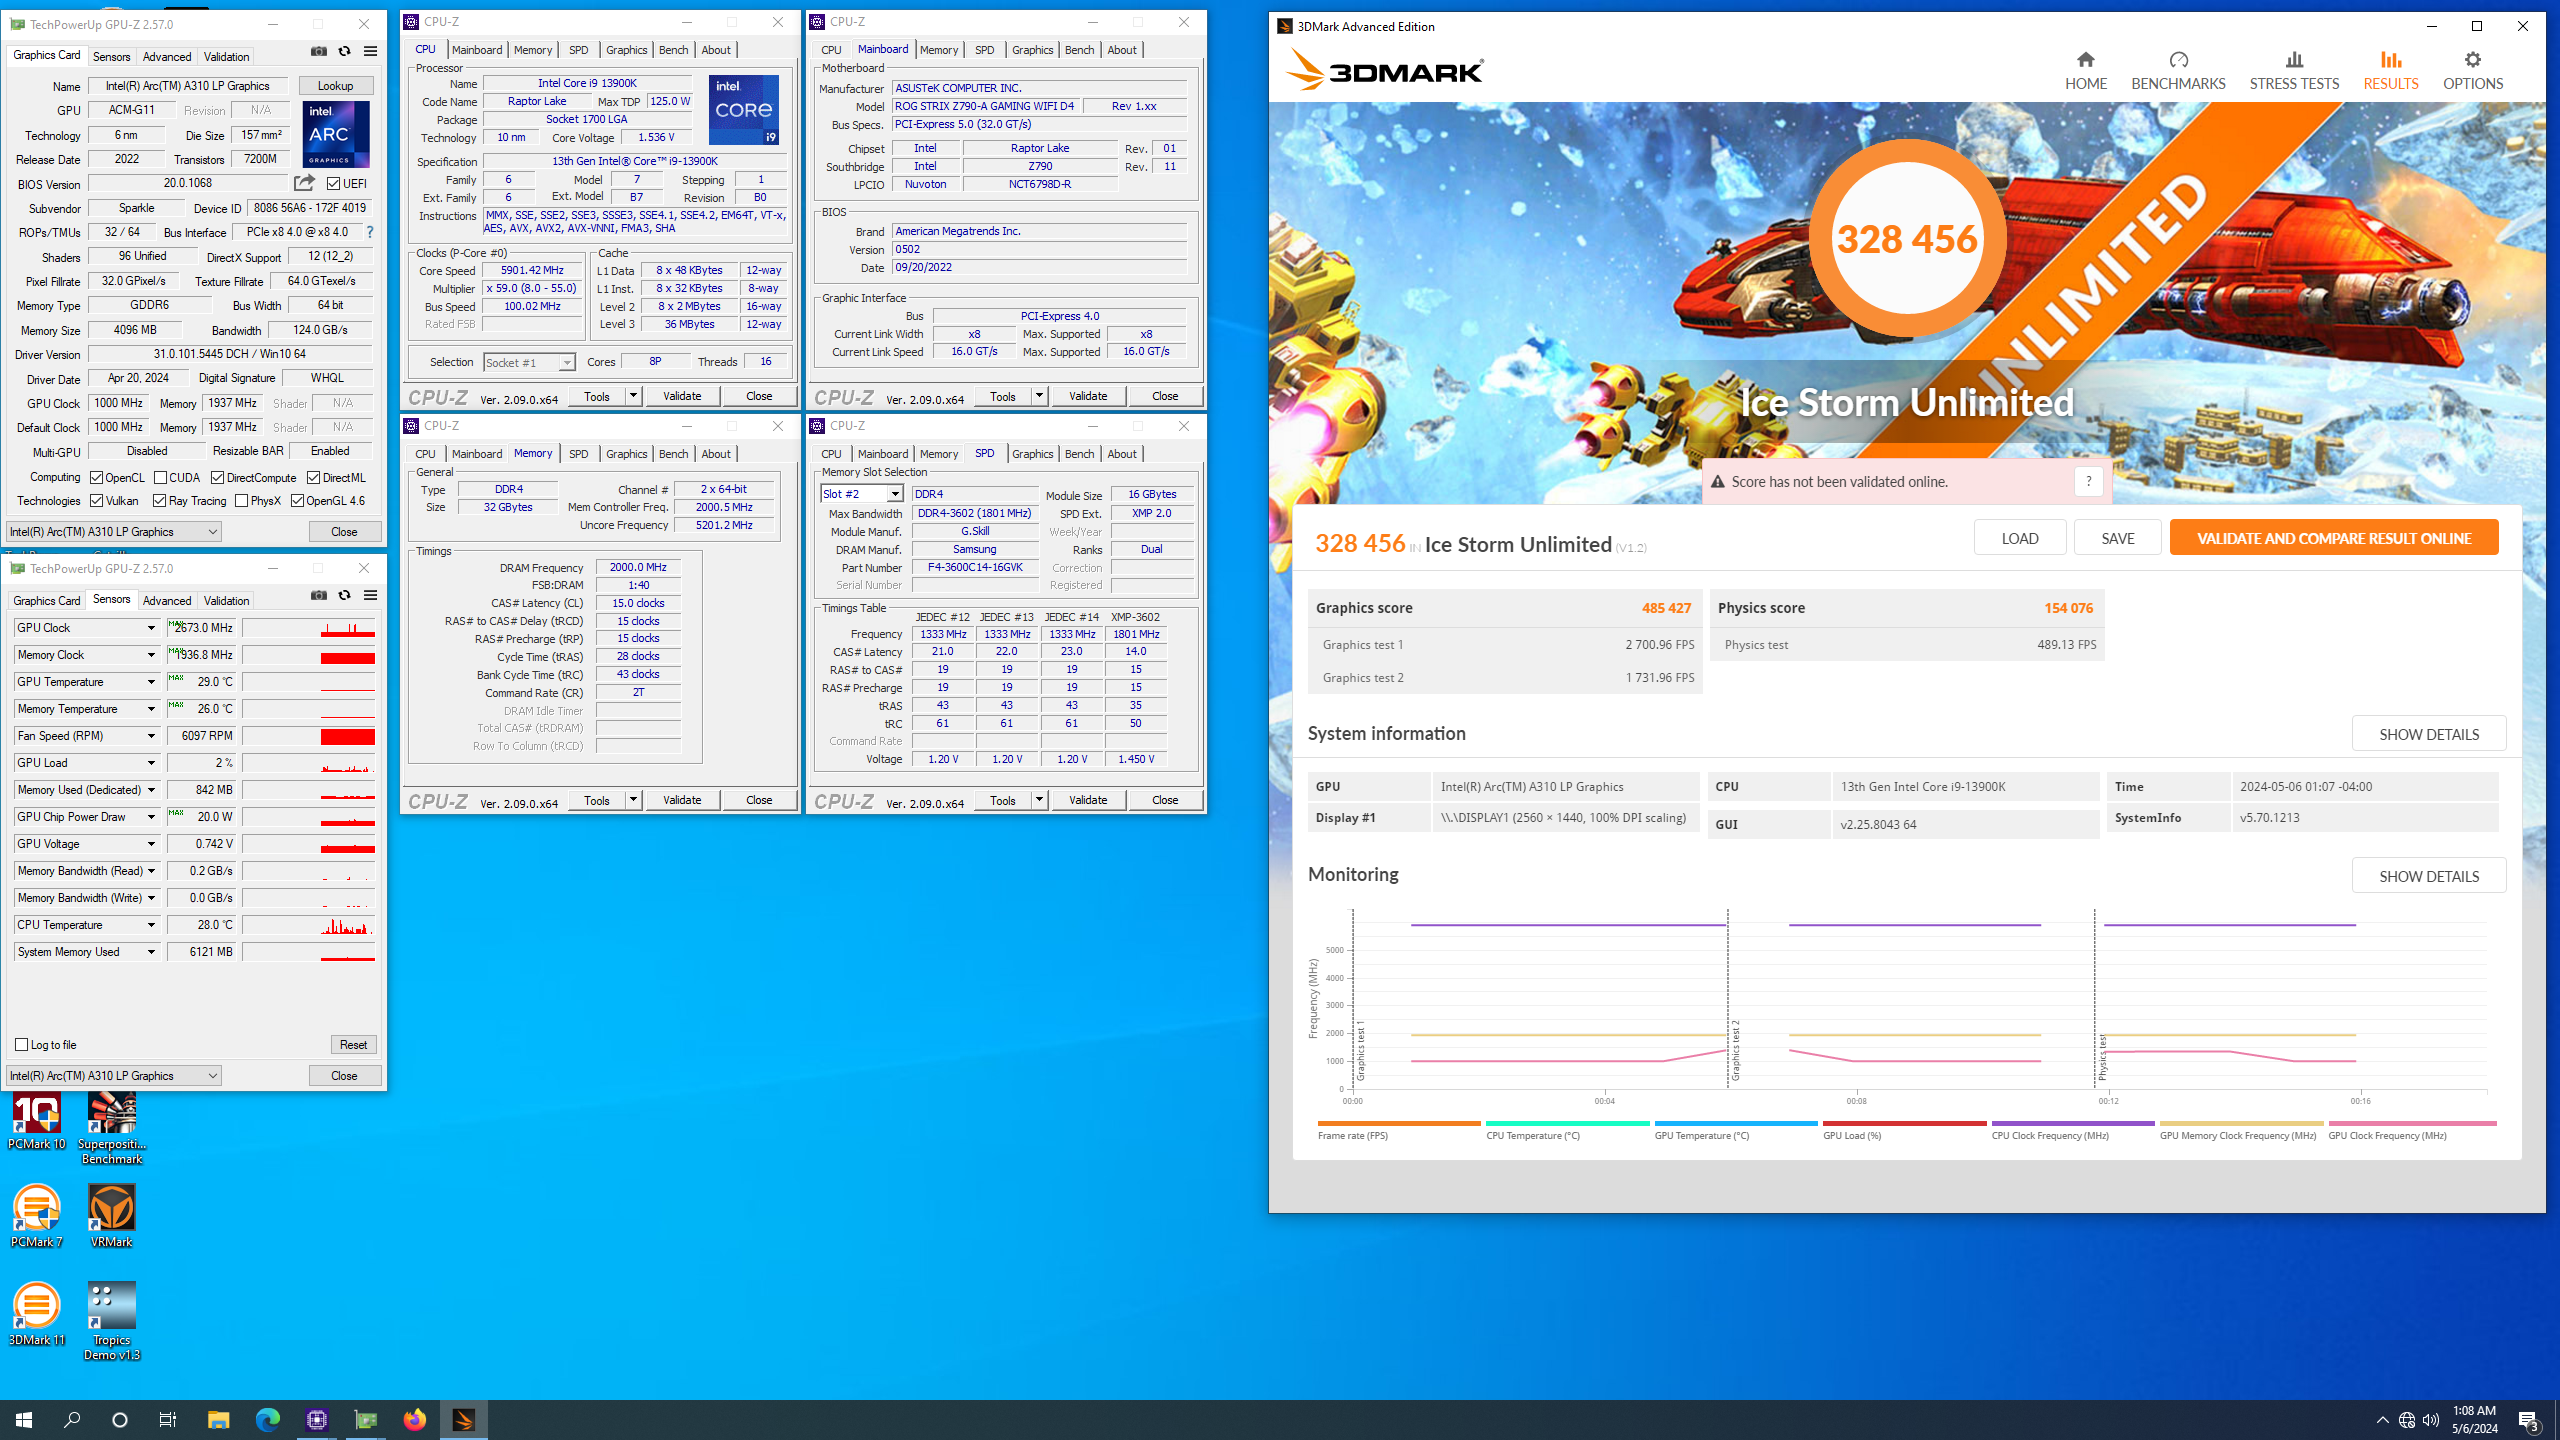The image size is (2560, 1440).
Task: Switch to Advanced tab in top GPU-Z
Action: coord(167,57)
